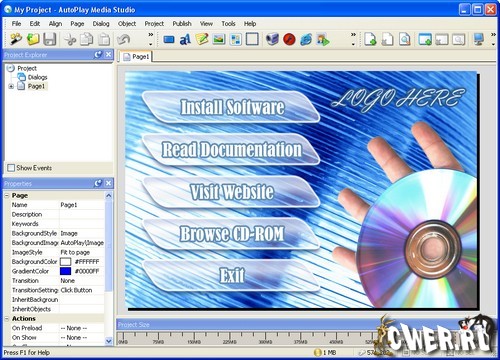Click the Visit Website page button

pyautogui.click(x=231, y=192)
